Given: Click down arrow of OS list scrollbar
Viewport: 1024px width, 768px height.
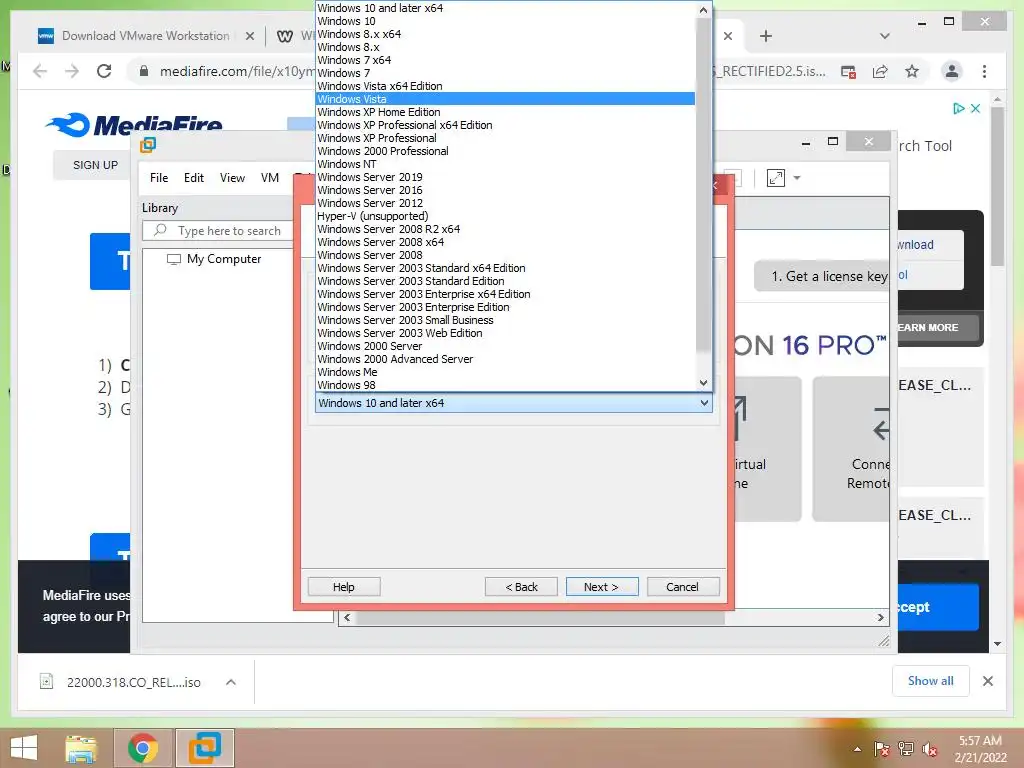Looking at the screenshot, I should click(703, 383).
